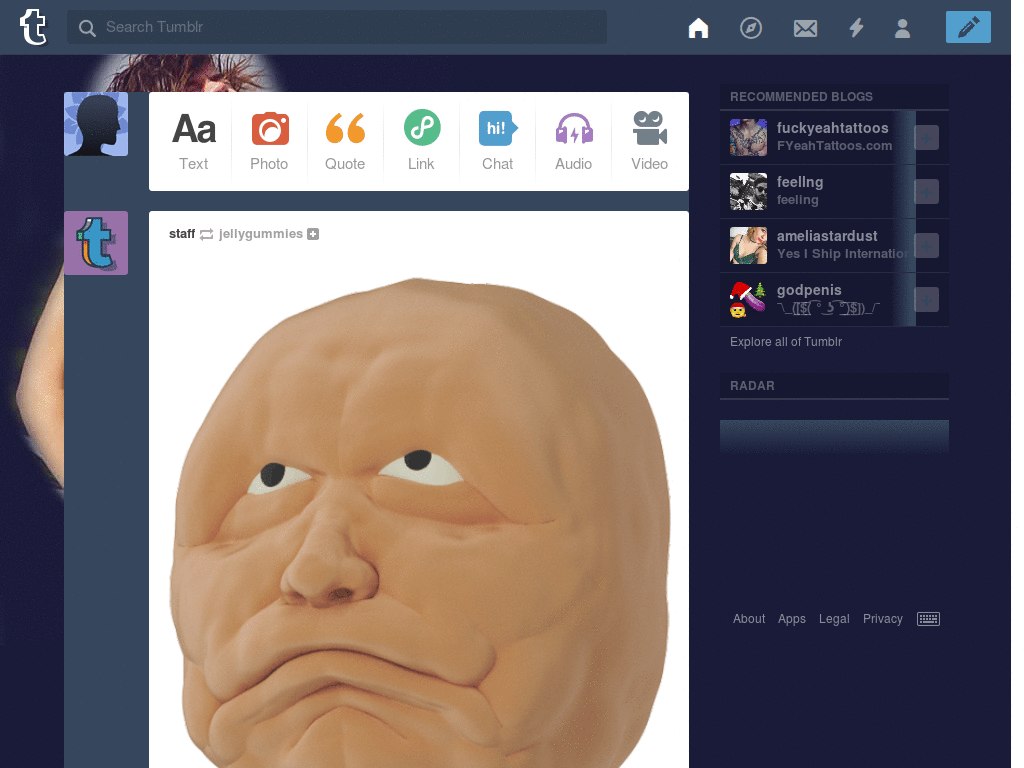The image size is (1024, 768).
Task: Follow ameliastardust using plus button
Action: coord(926,246)
